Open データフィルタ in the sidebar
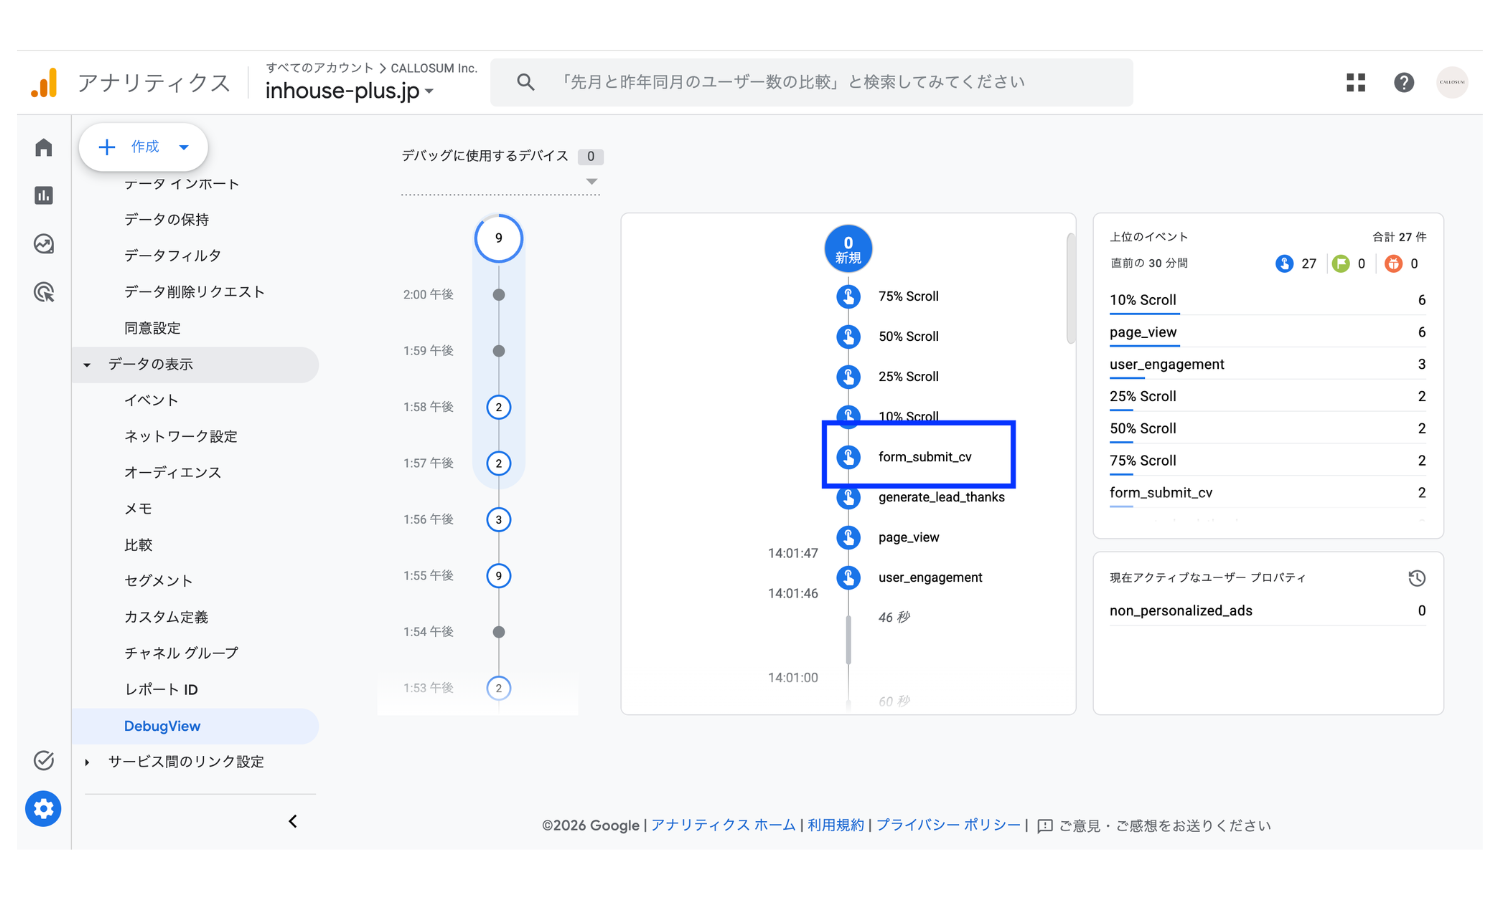Screen dimensions: 1500x900 173,255
